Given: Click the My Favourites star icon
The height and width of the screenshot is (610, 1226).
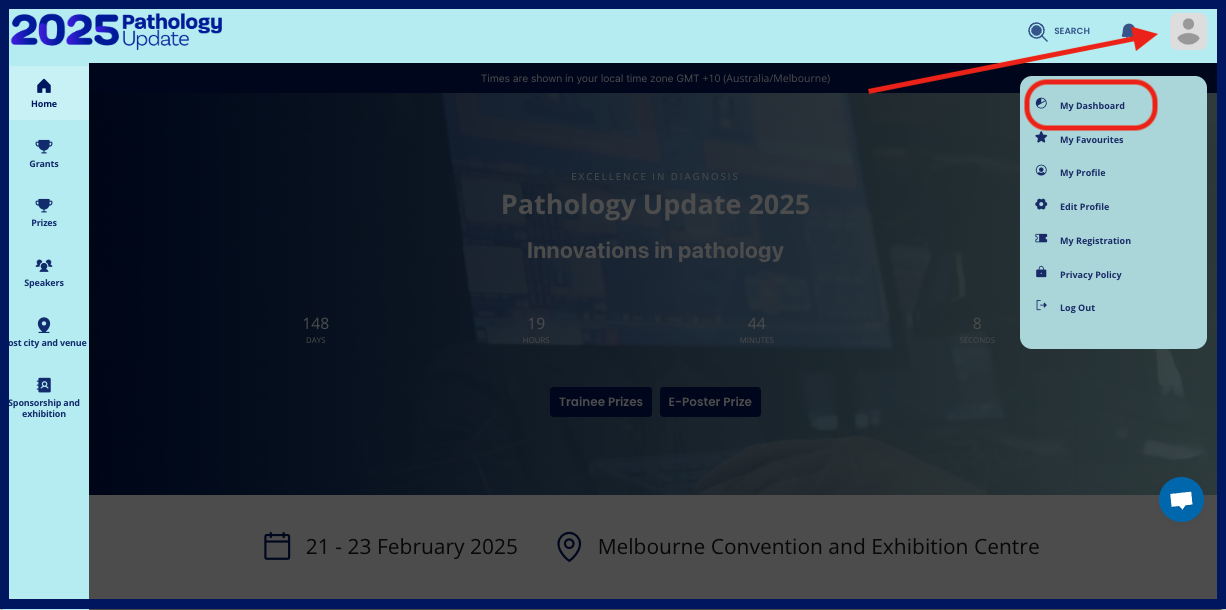Looking at the screenshot, I should [x=1041, y=138].
